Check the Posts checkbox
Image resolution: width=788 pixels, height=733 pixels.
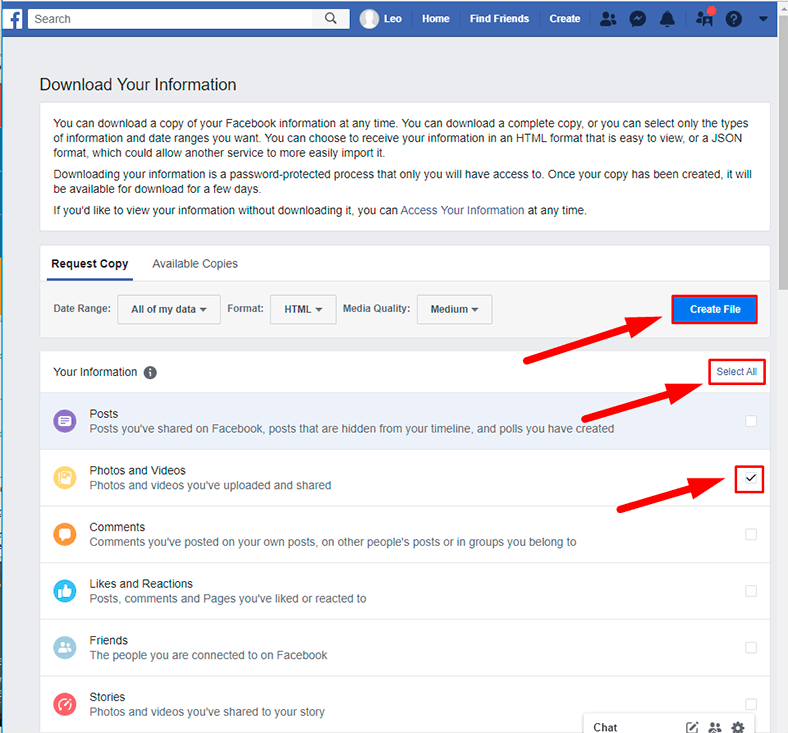pos(751,421)
